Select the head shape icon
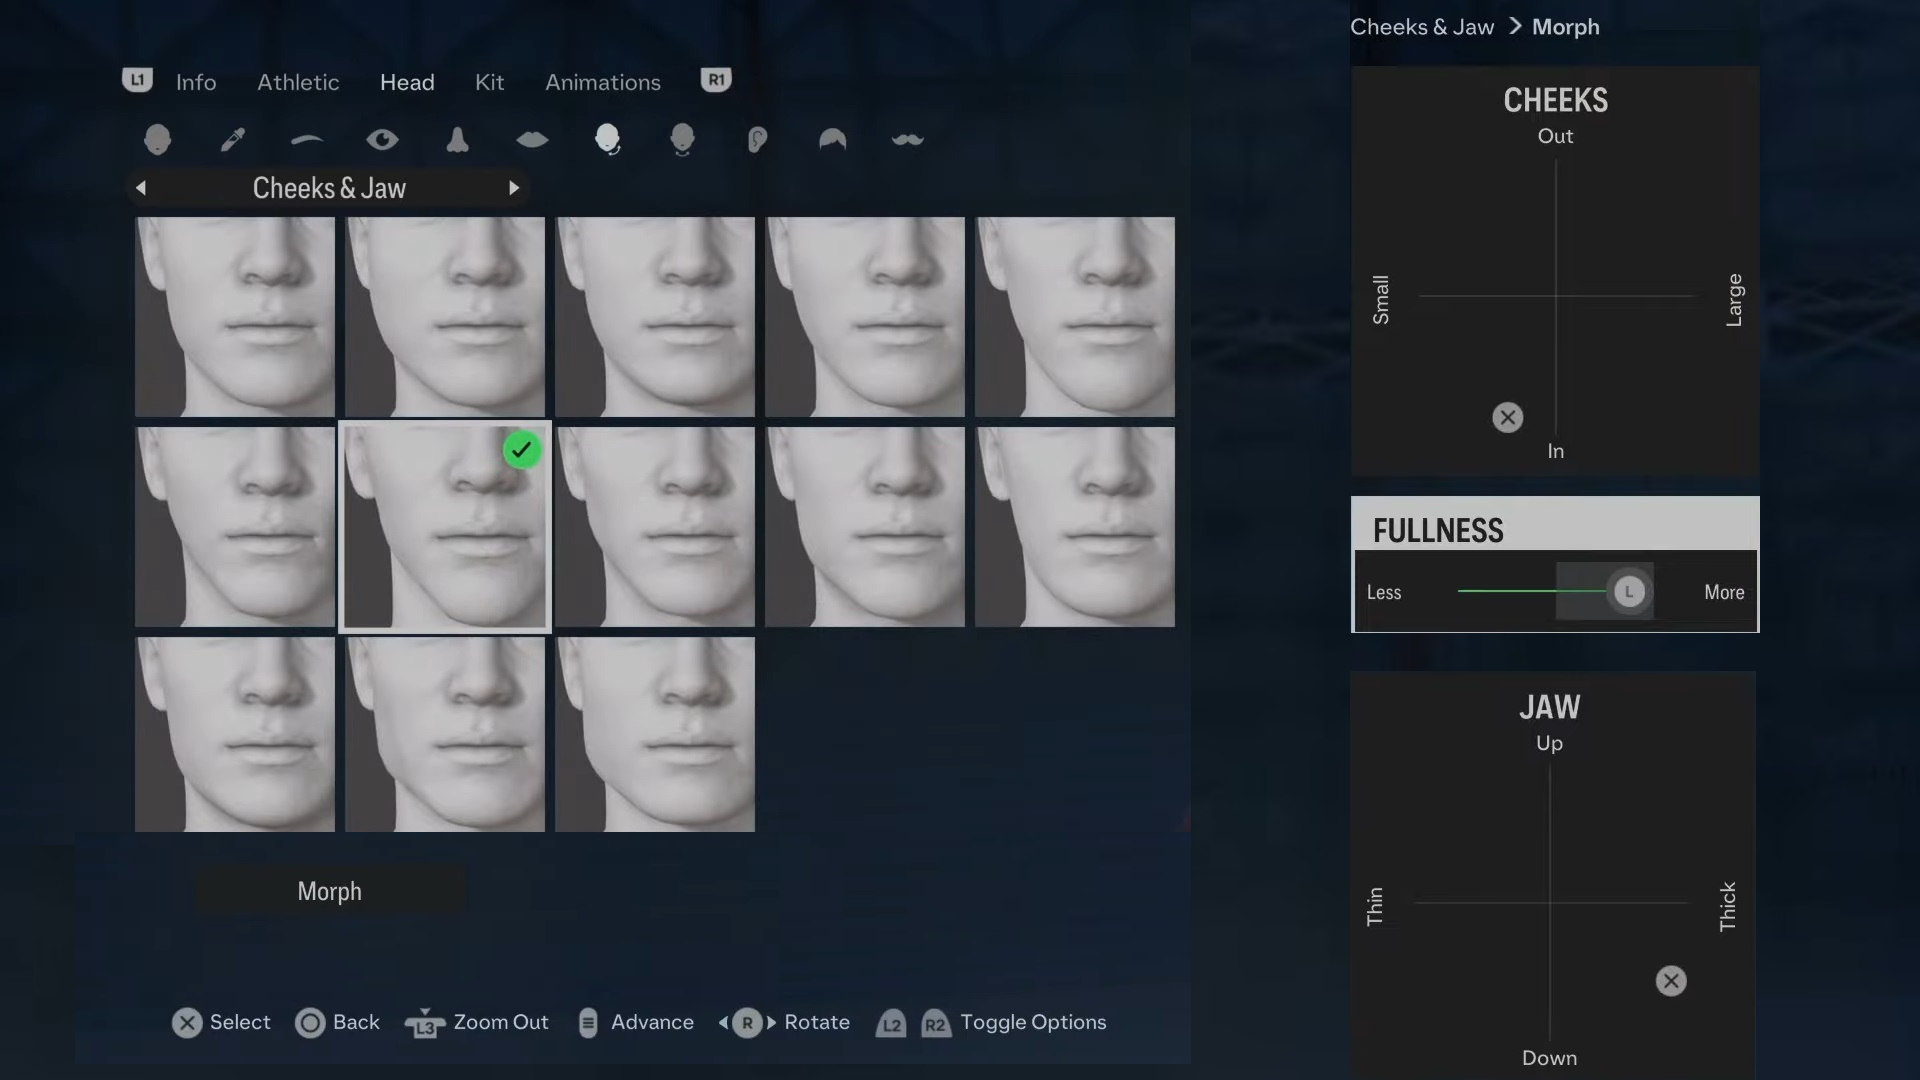The width and height of the screenshot is (1920, 1080). [x=157, y=139]
